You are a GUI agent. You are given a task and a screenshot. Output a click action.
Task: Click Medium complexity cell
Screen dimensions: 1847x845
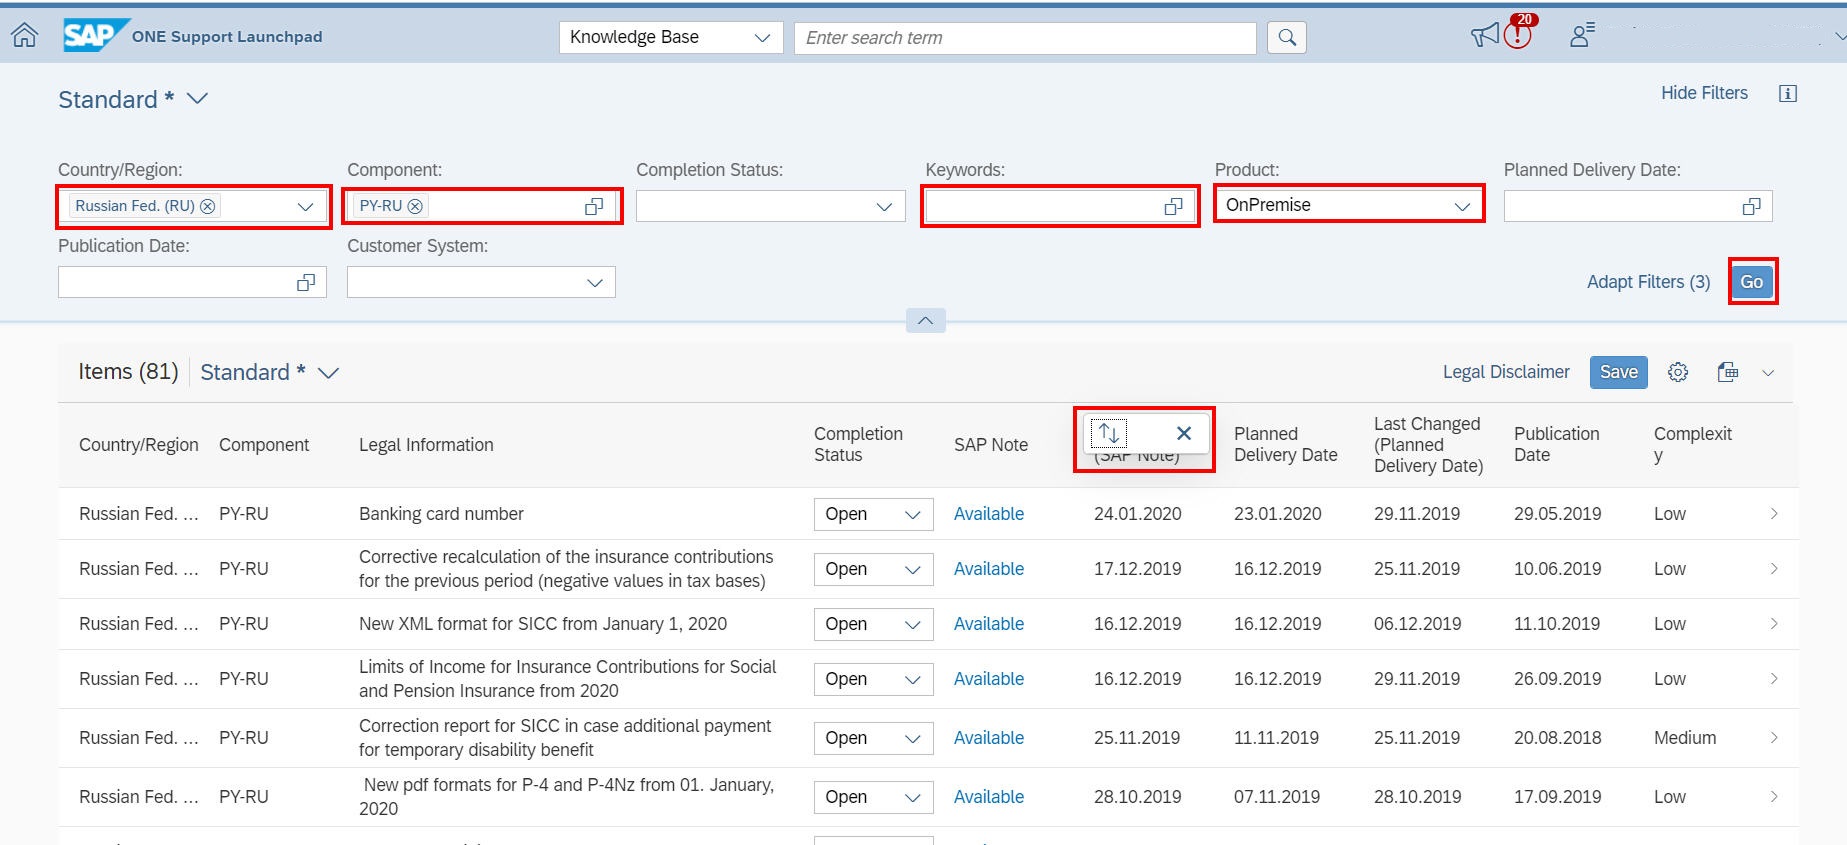(1685, 738)
